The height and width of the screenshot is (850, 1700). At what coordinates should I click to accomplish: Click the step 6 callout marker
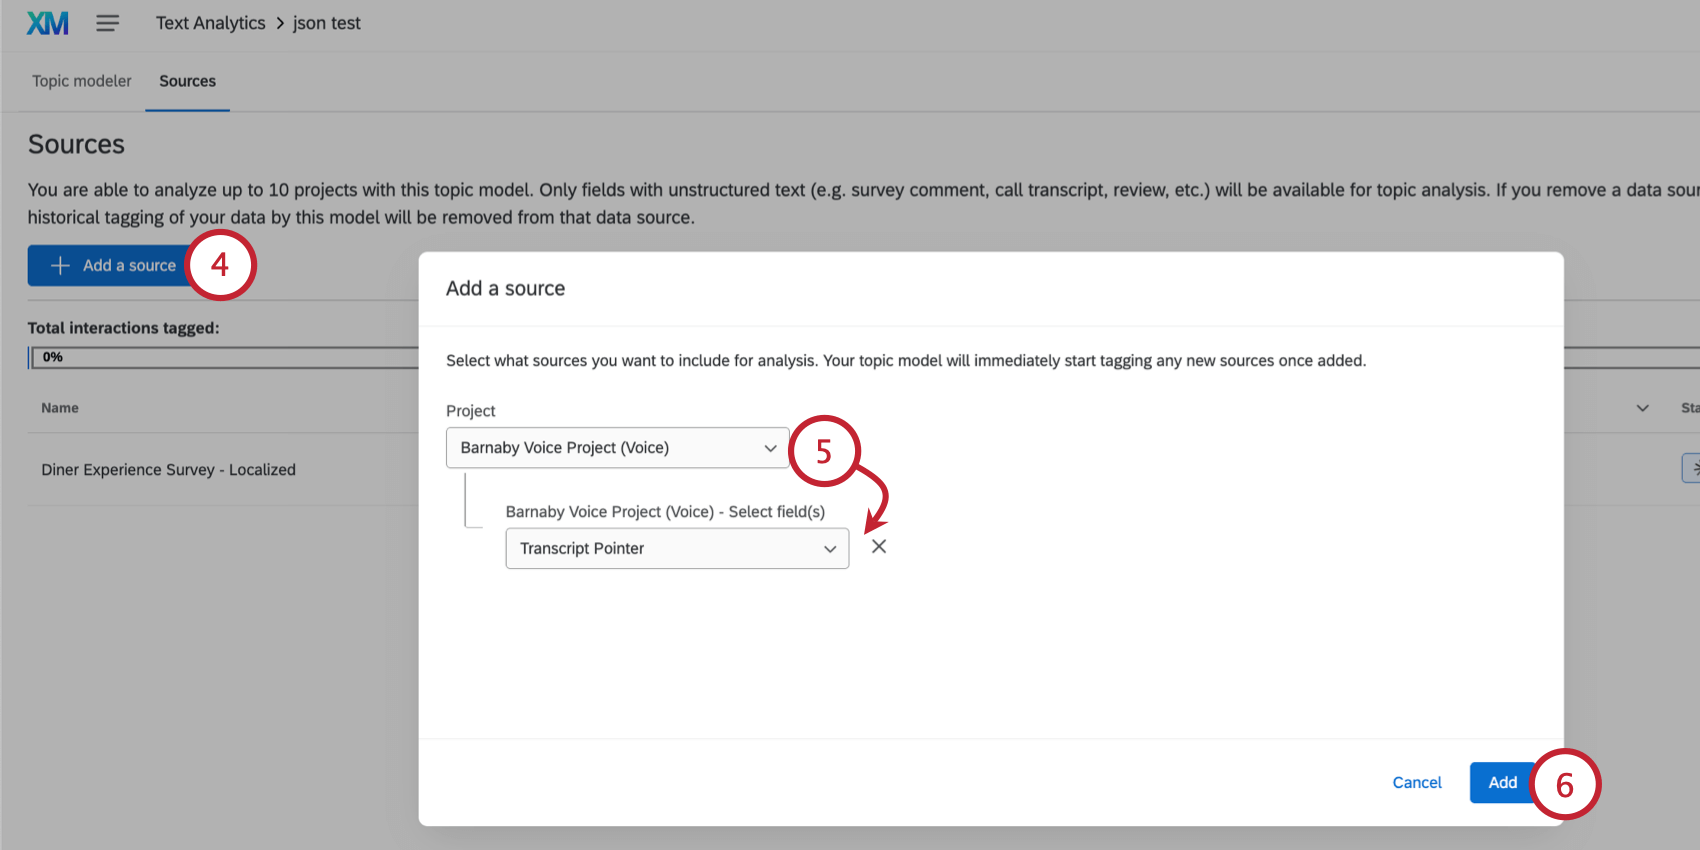(x=1565, y=785)
